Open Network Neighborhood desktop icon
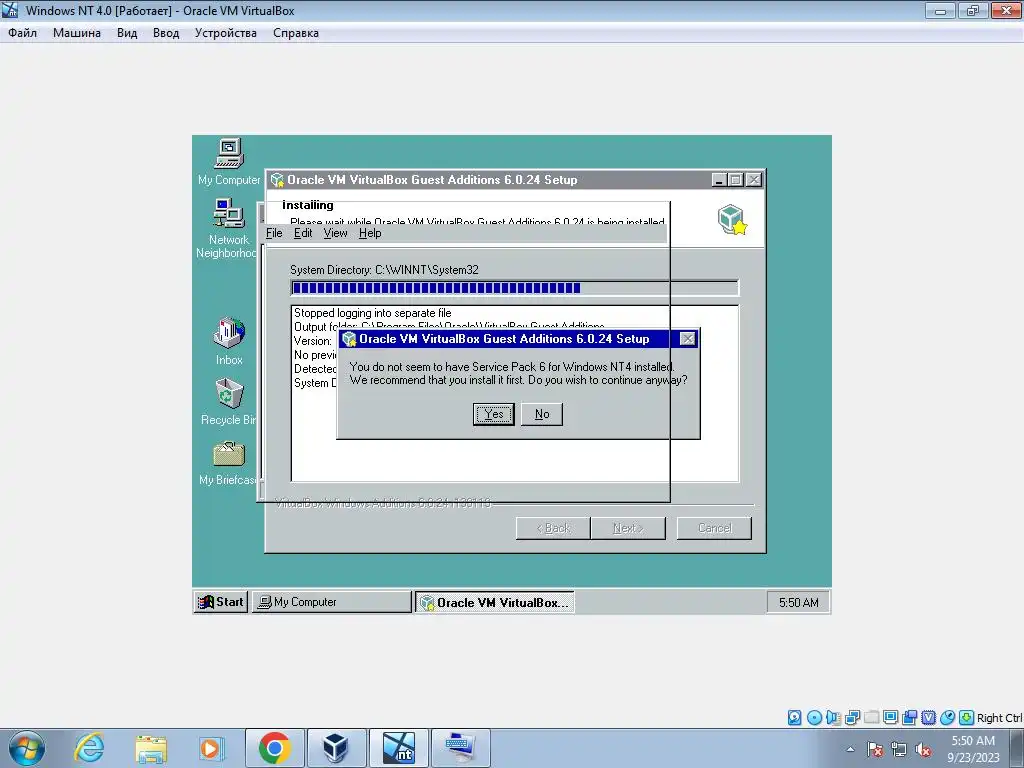1024x768 pixels. (x=227, y=228)
